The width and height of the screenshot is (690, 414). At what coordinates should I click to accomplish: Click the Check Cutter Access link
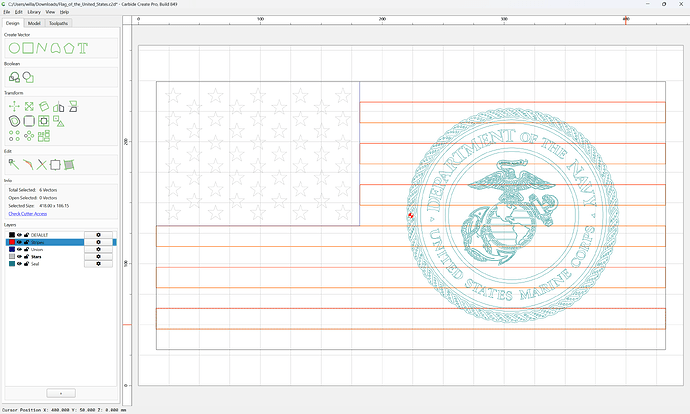click(x=28, y=214)
